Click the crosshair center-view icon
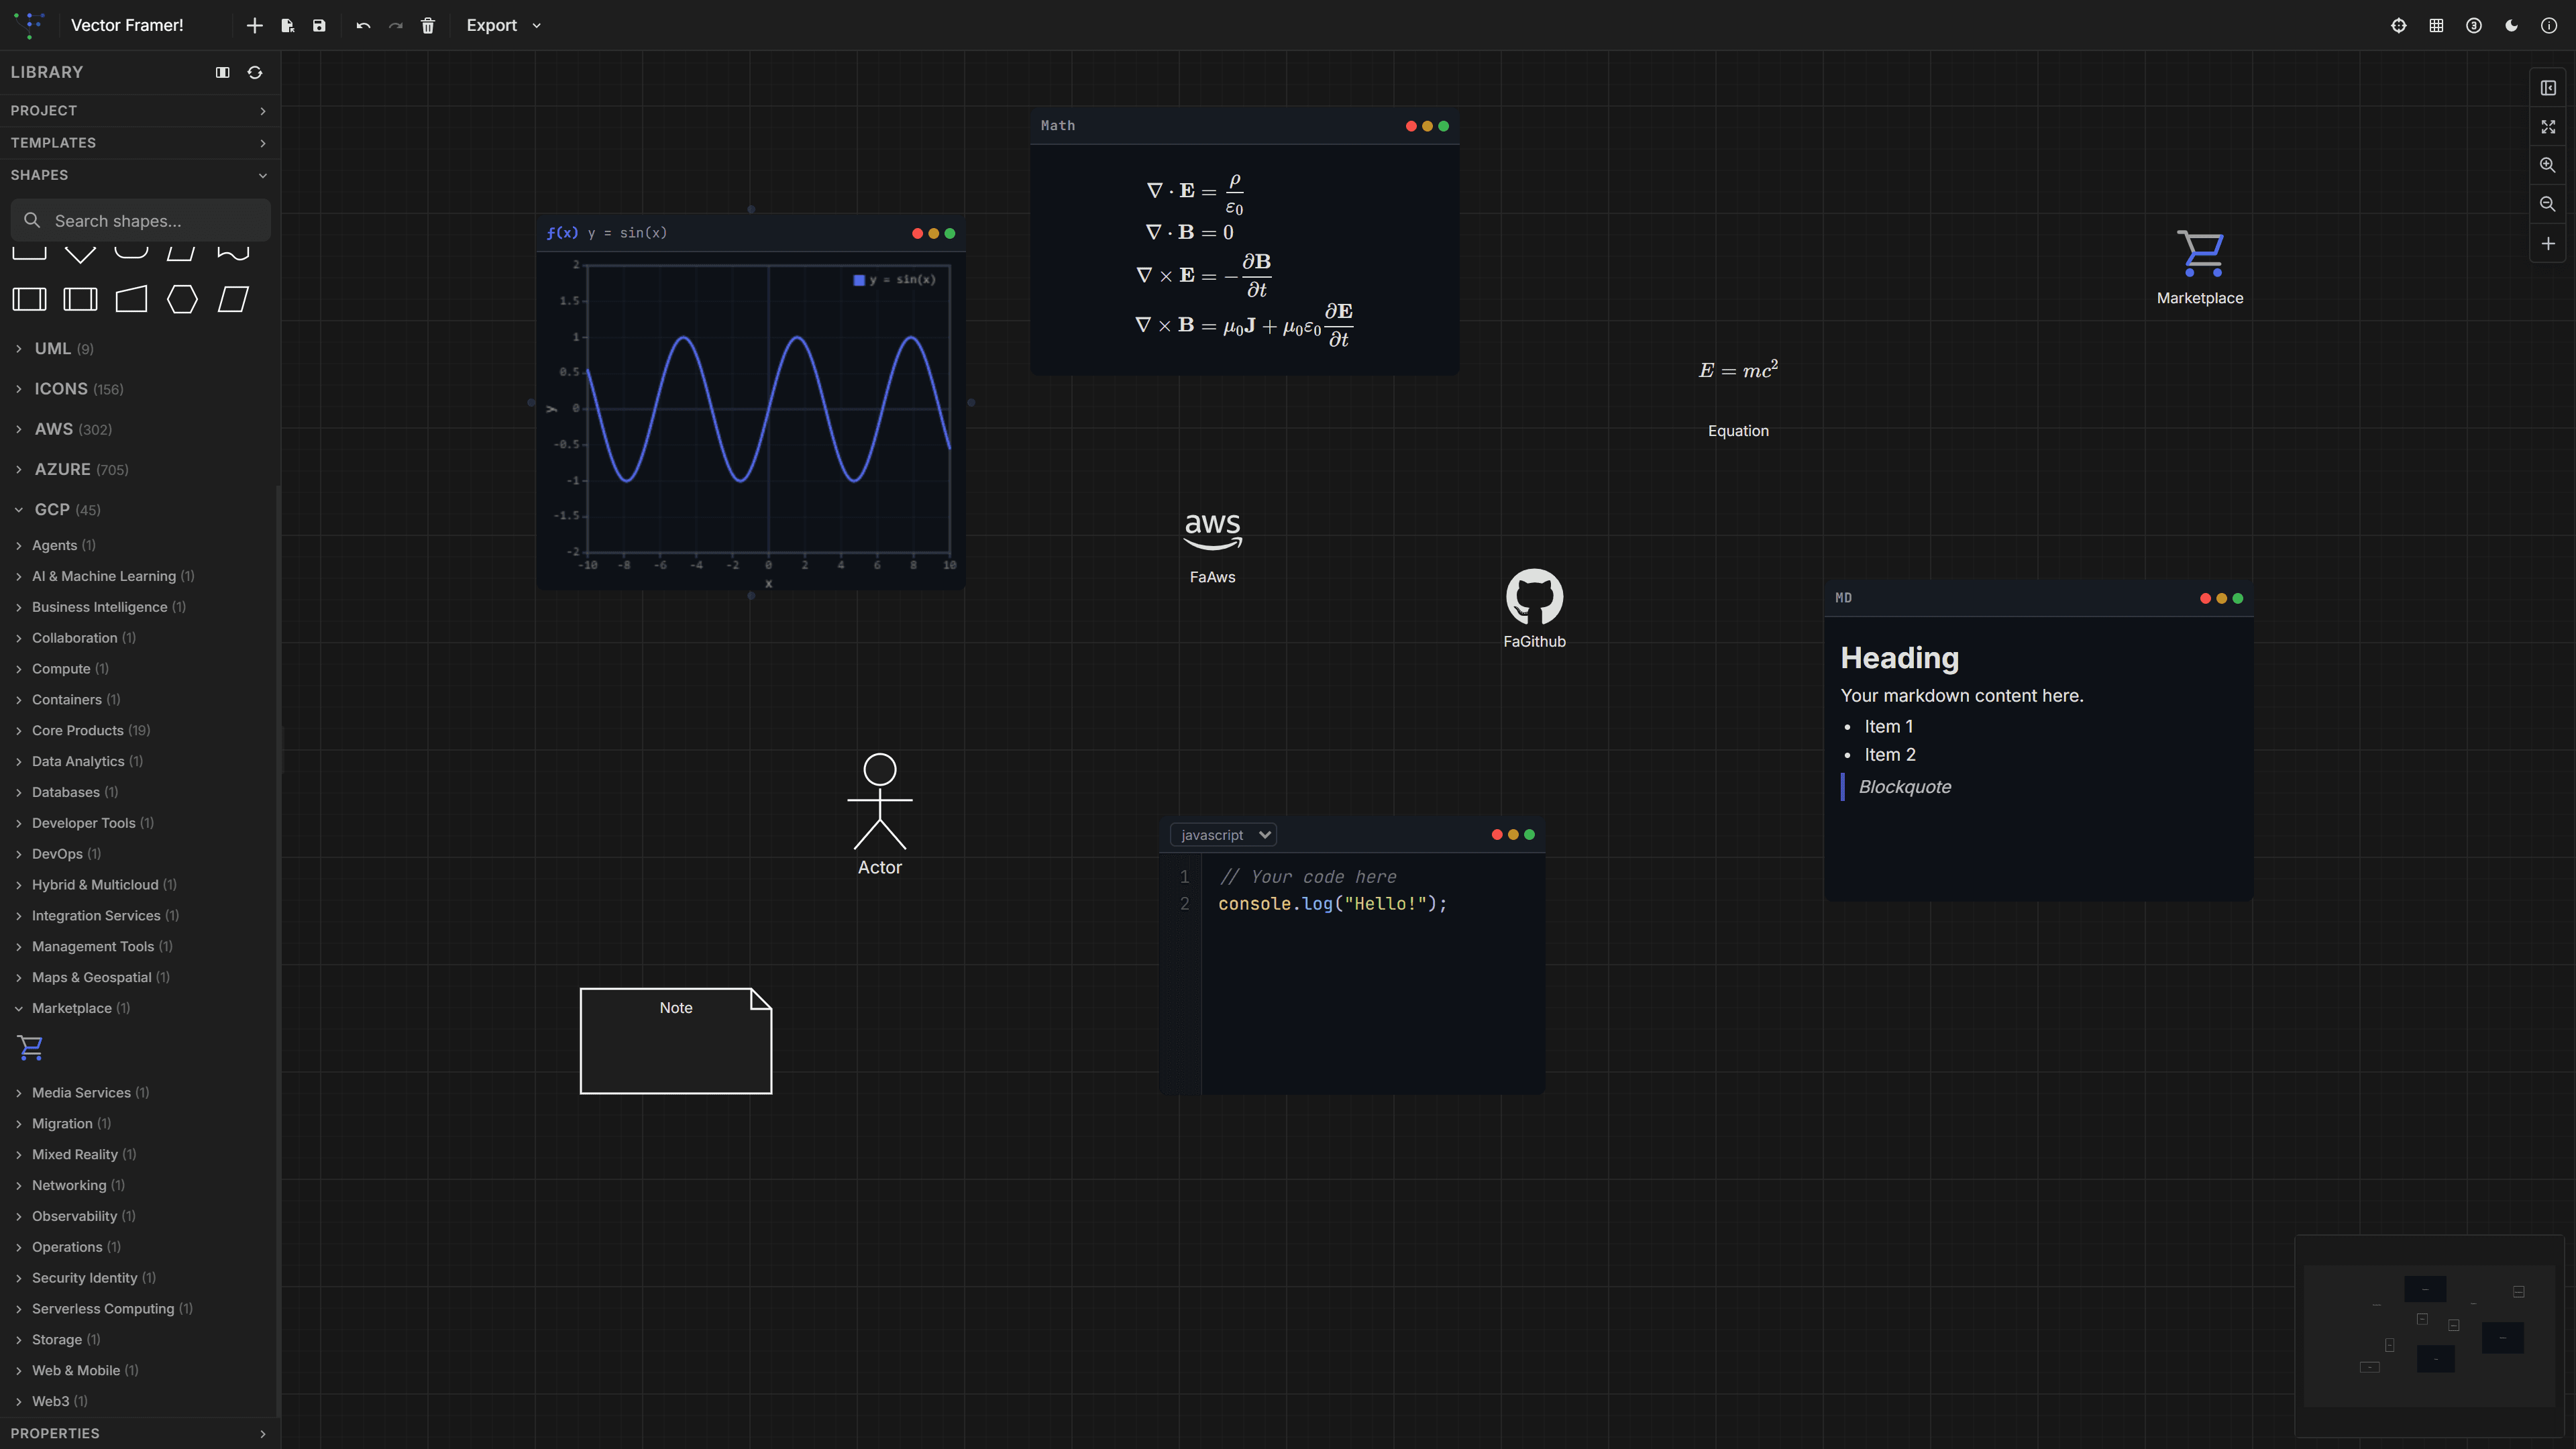Viewport: 2576px width, 1449px height. (x=2399, y=26)
